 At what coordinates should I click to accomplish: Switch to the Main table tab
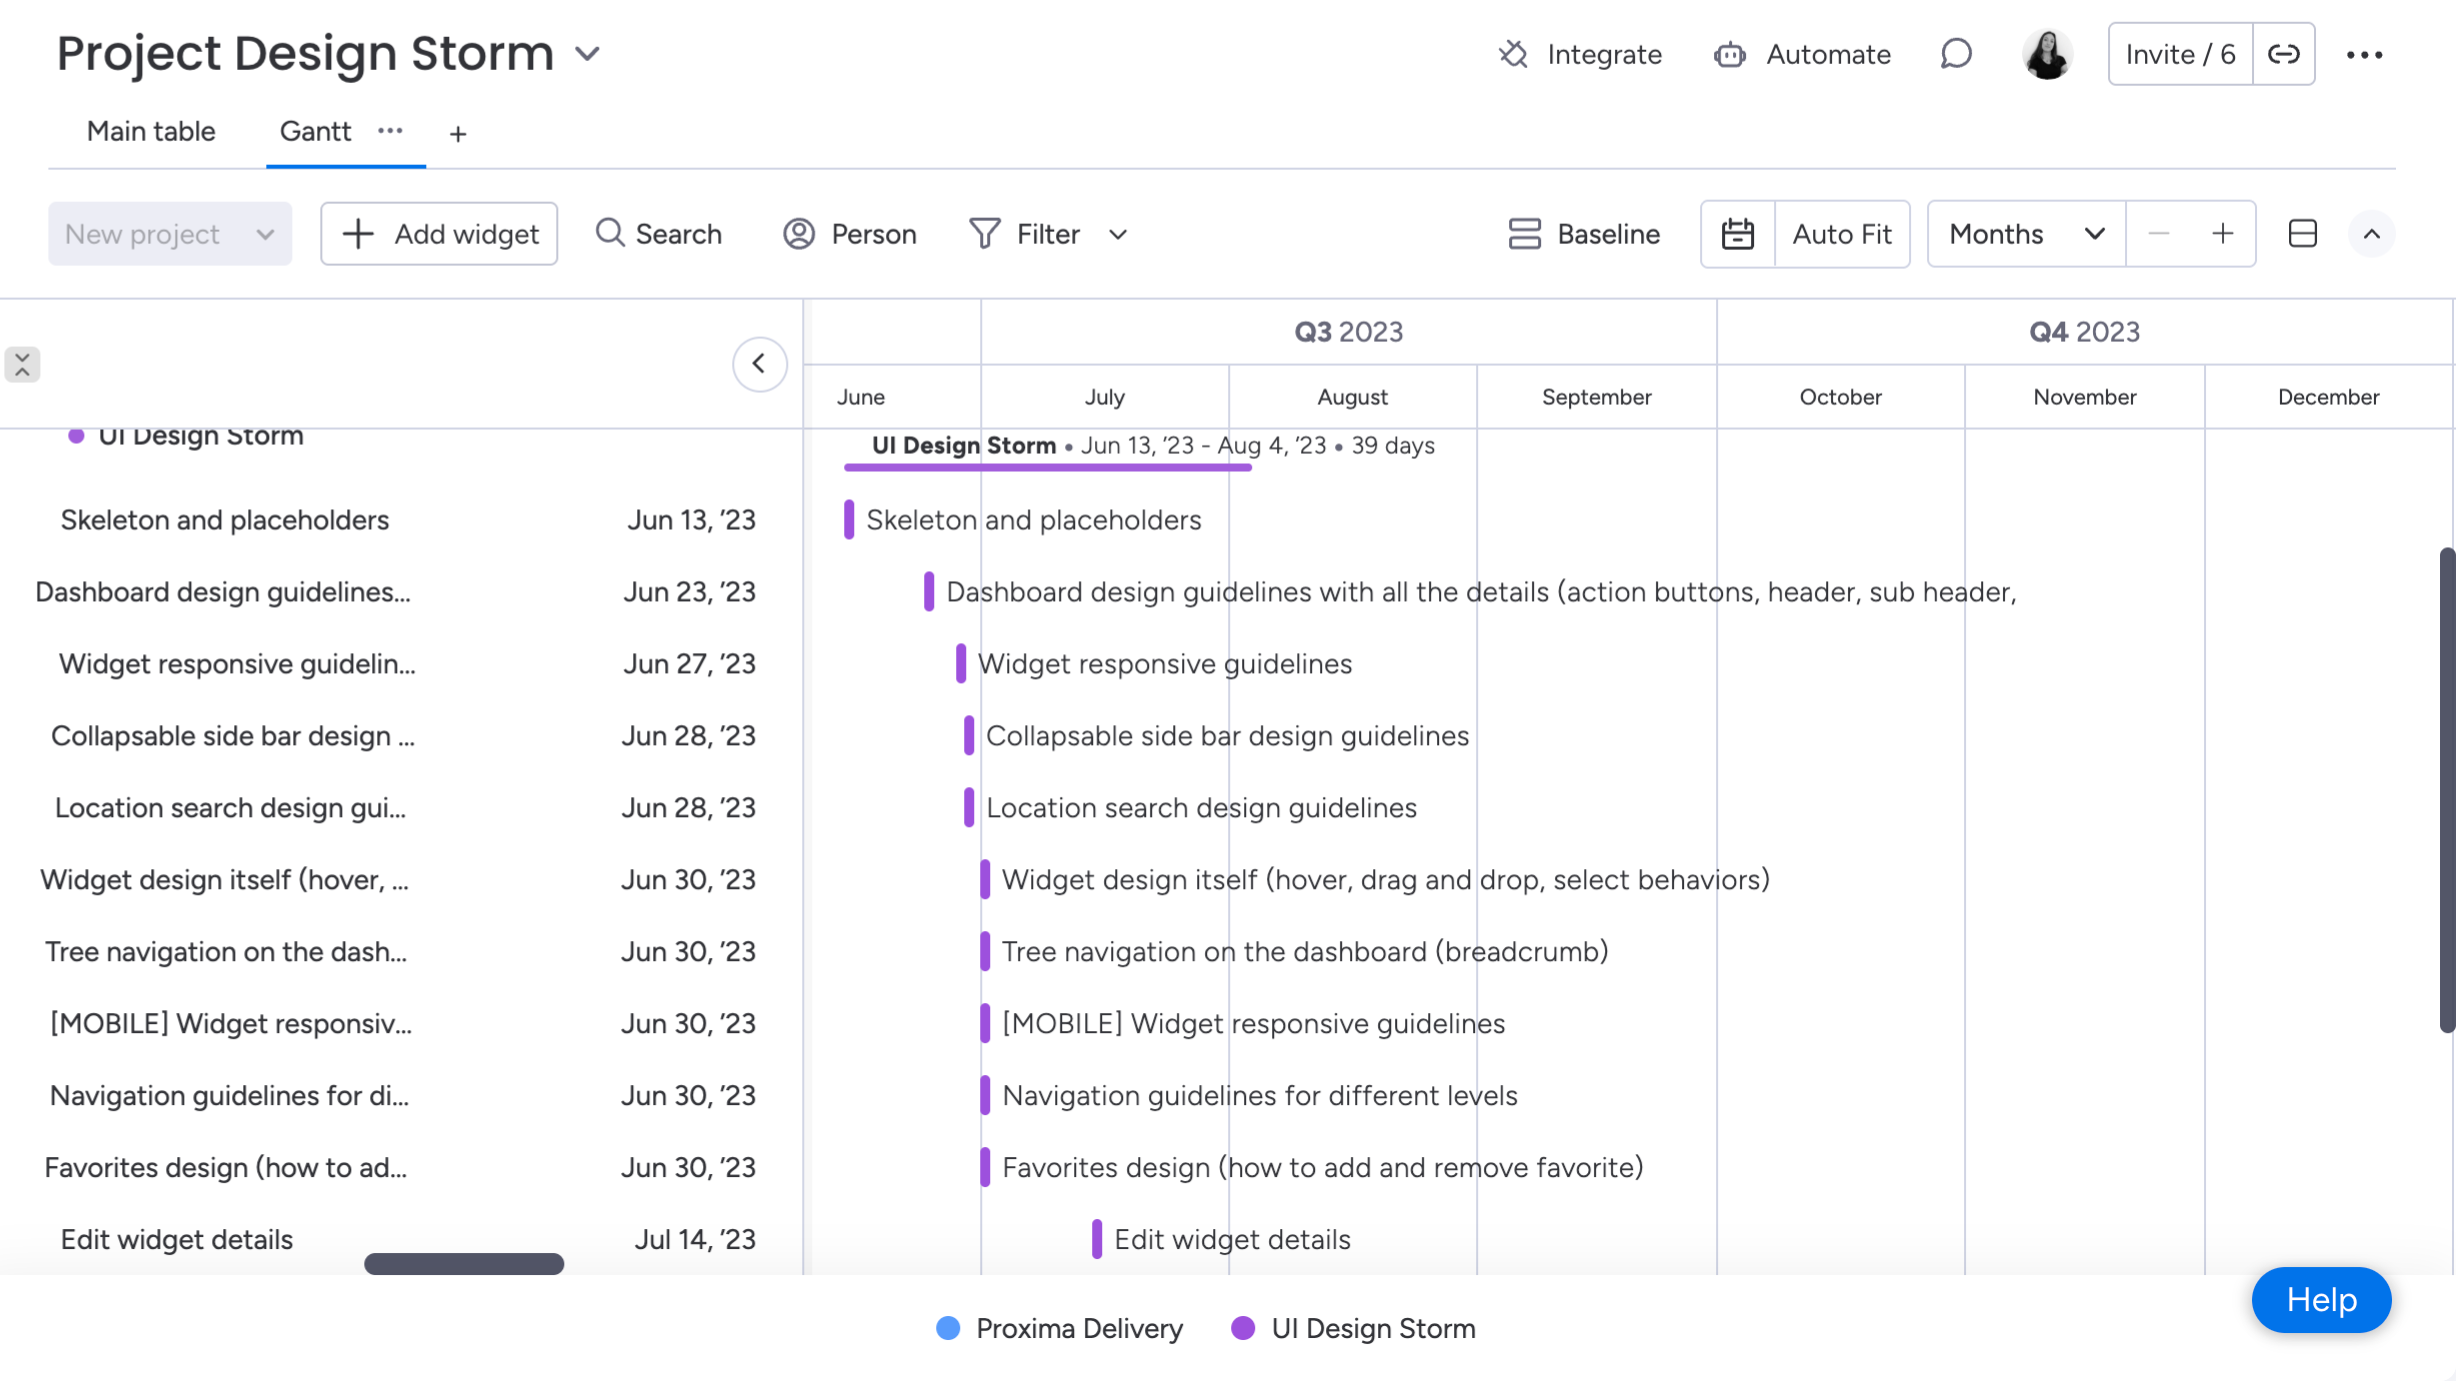point(151,131)
